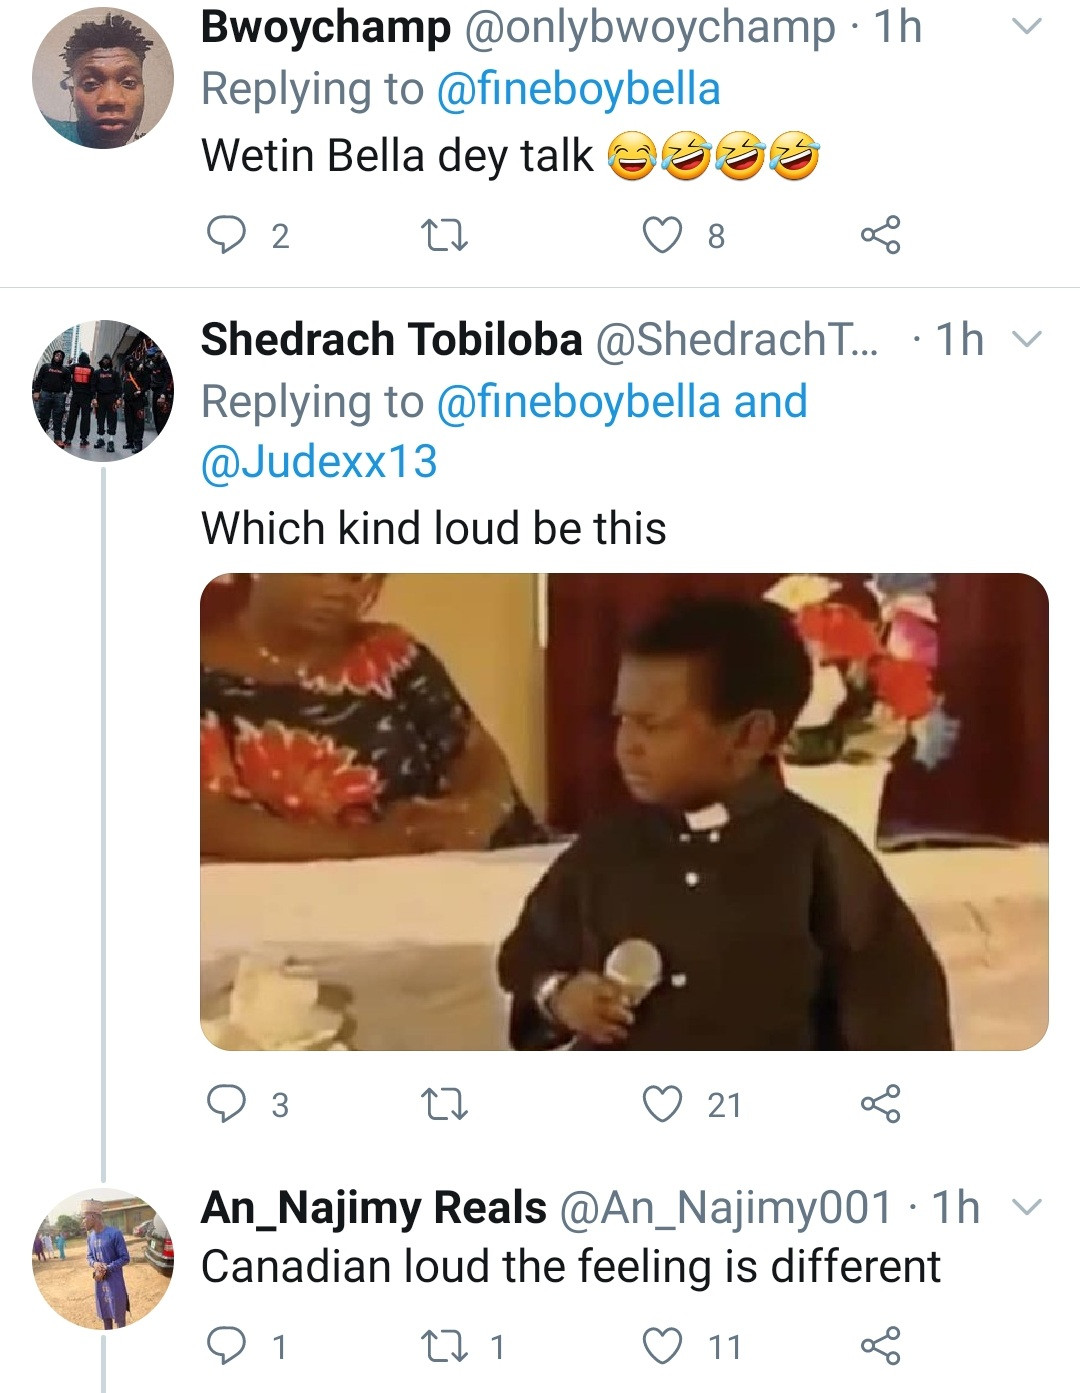Retweet Shedrach Tobiloba's tweet
Image resolution: width=1080 pixels, height=1393 pixels.
click(x=444, y=1105)
